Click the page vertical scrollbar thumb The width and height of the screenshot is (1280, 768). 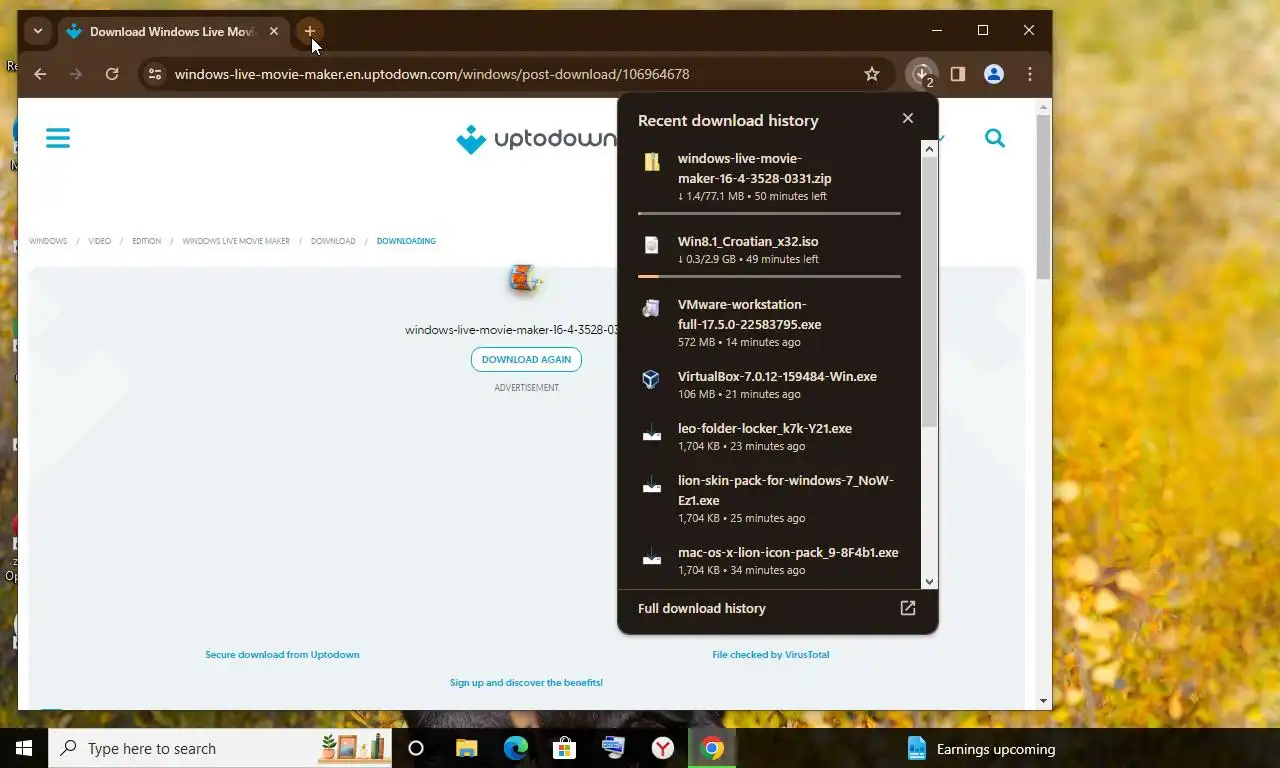pos(1044,196)
